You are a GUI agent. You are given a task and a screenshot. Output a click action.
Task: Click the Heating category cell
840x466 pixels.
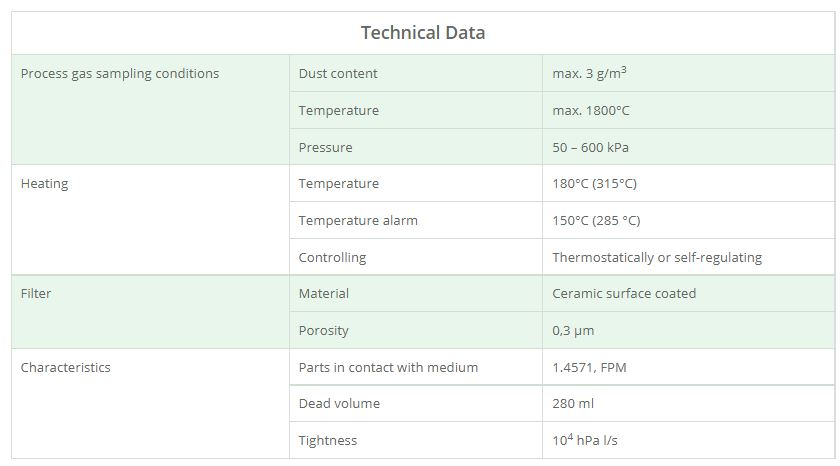click(44, 184)
